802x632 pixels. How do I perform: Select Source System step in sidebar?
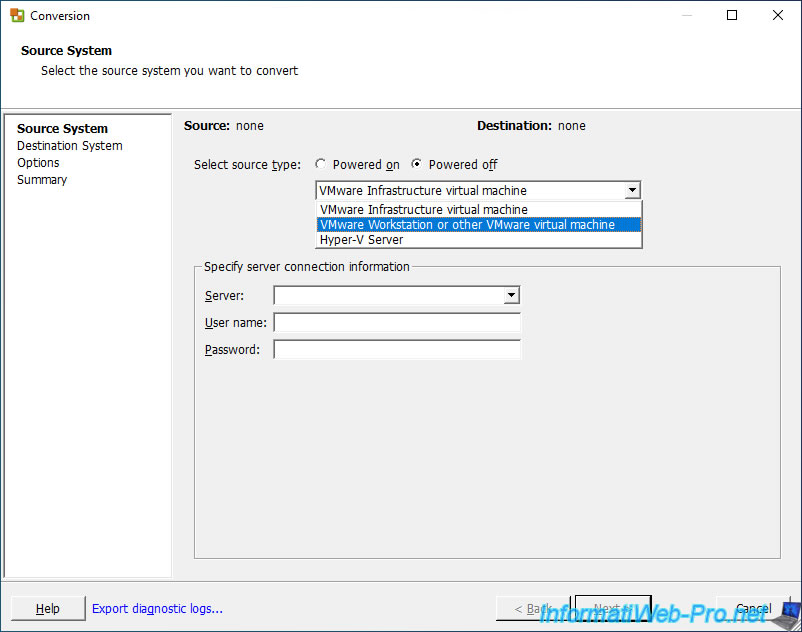(x=62, y=128)
